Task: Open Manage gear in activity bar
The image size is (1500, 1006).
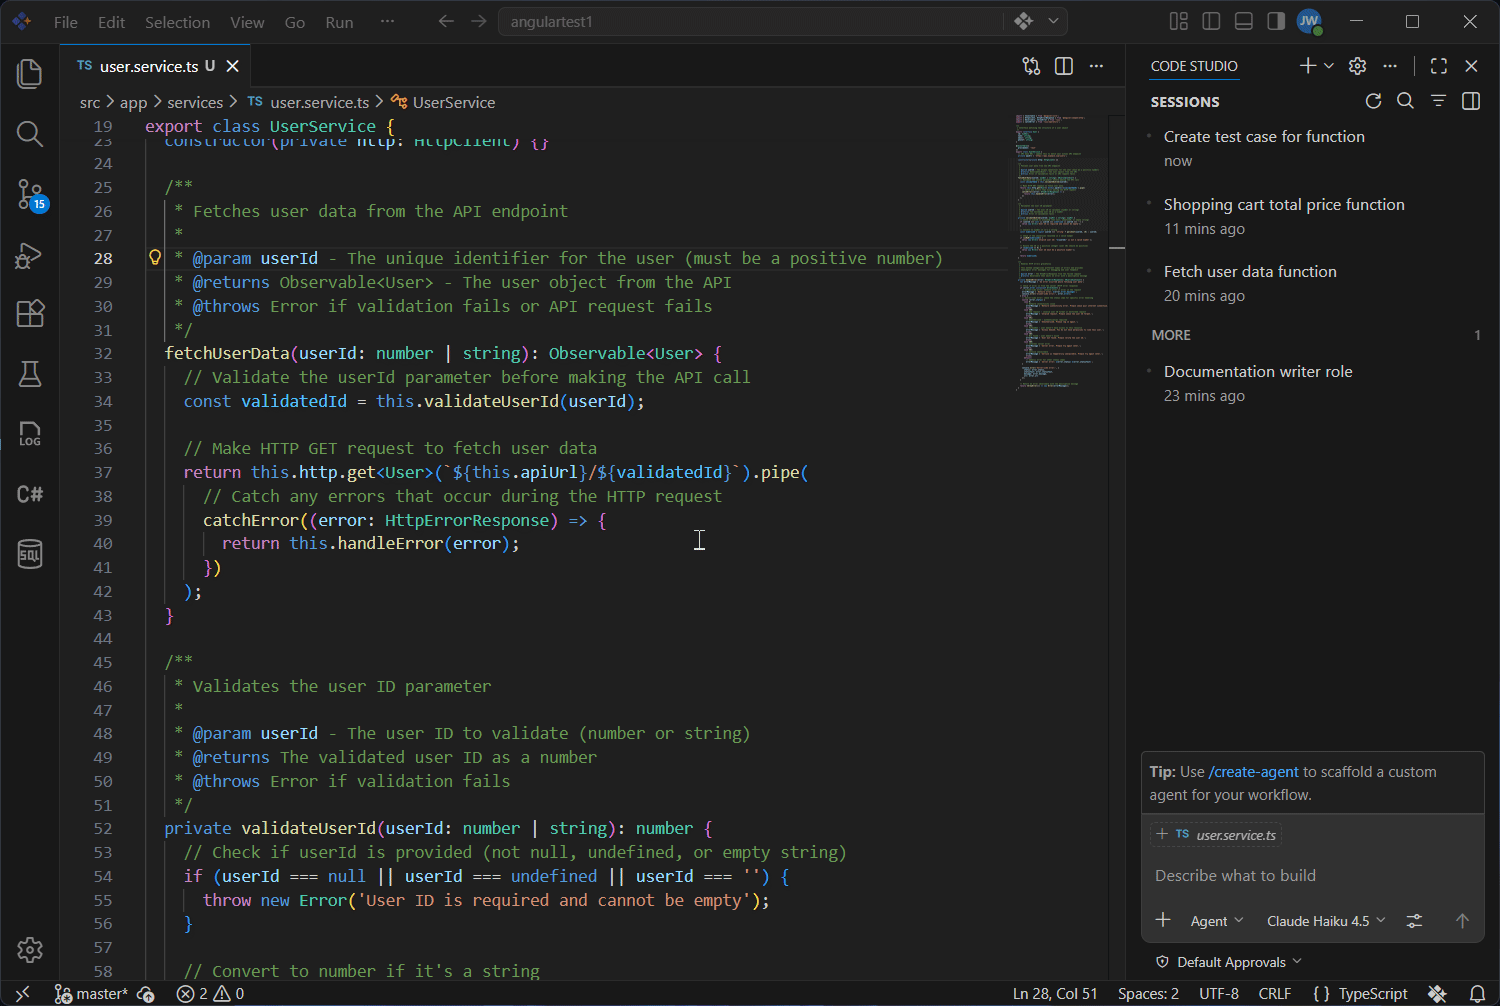Action: point(30,950)
